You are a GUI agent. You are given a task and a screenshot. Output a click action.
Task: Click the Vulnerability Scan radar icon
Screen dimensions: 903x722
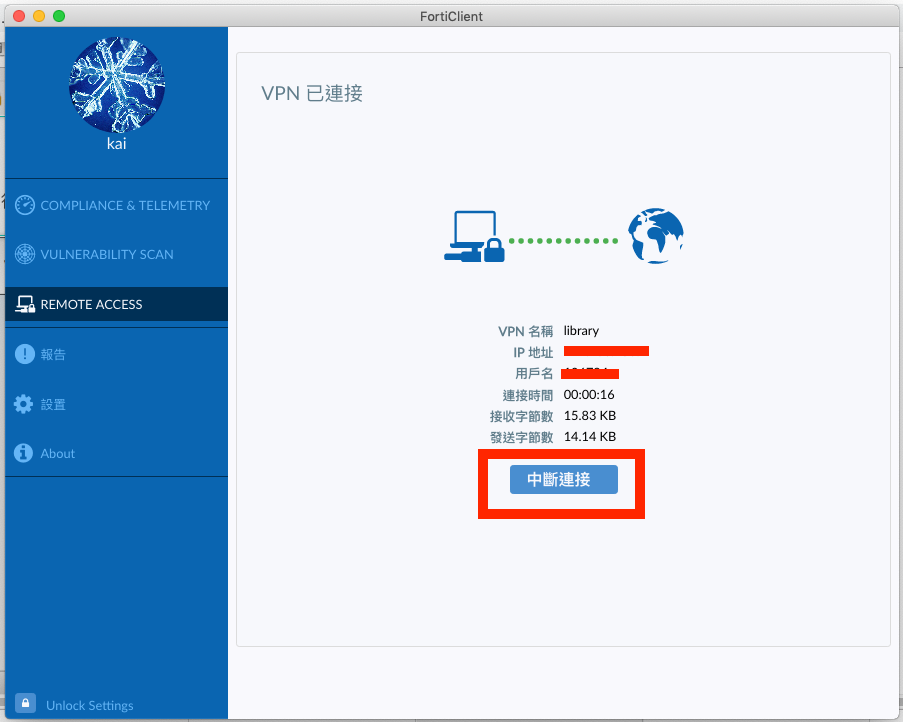point(25,254)
